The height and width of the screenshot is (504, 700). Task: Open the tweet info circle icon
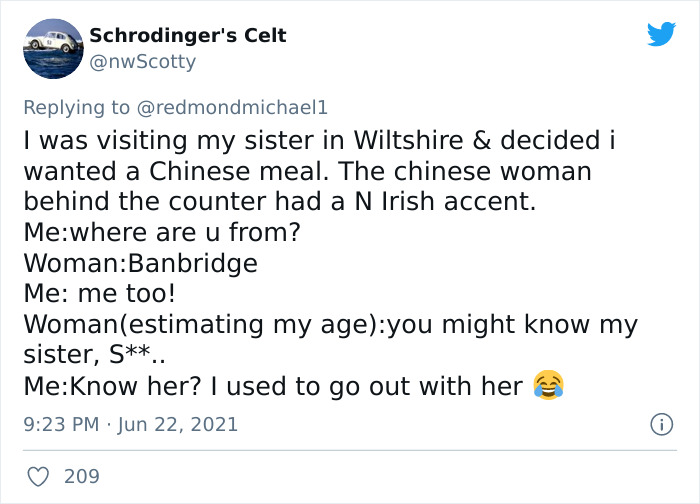[x=660, y=424]
